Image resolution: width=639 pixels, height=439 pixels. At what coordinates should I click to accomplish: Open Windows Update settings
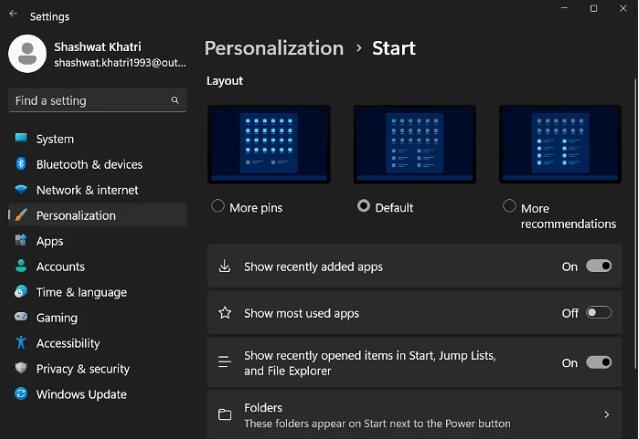pos(97,394)
